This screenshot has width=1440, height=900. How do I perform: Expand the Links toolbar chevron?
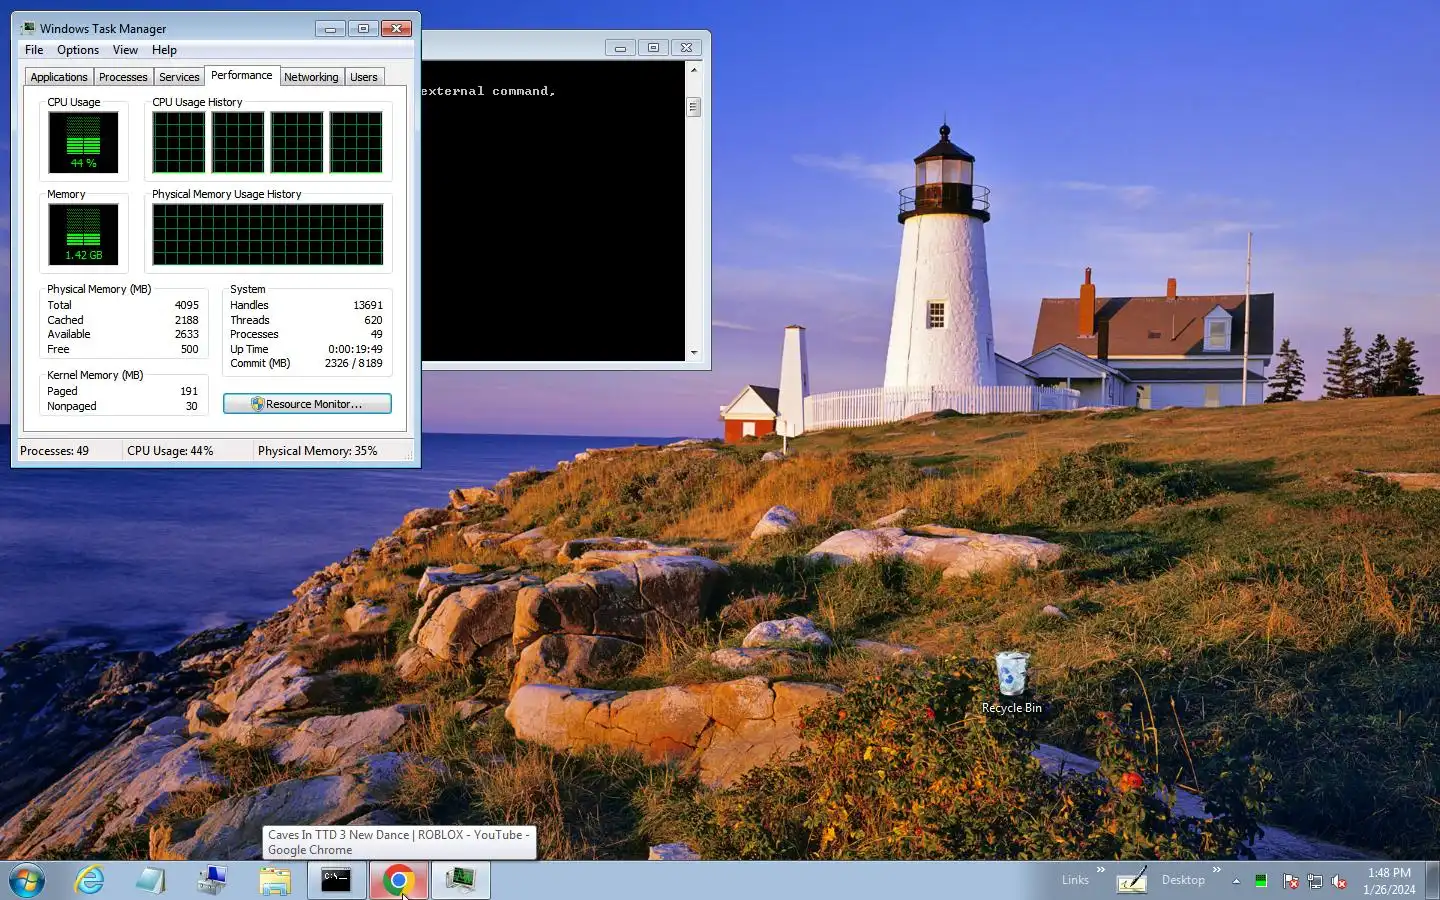point(1101,870)
